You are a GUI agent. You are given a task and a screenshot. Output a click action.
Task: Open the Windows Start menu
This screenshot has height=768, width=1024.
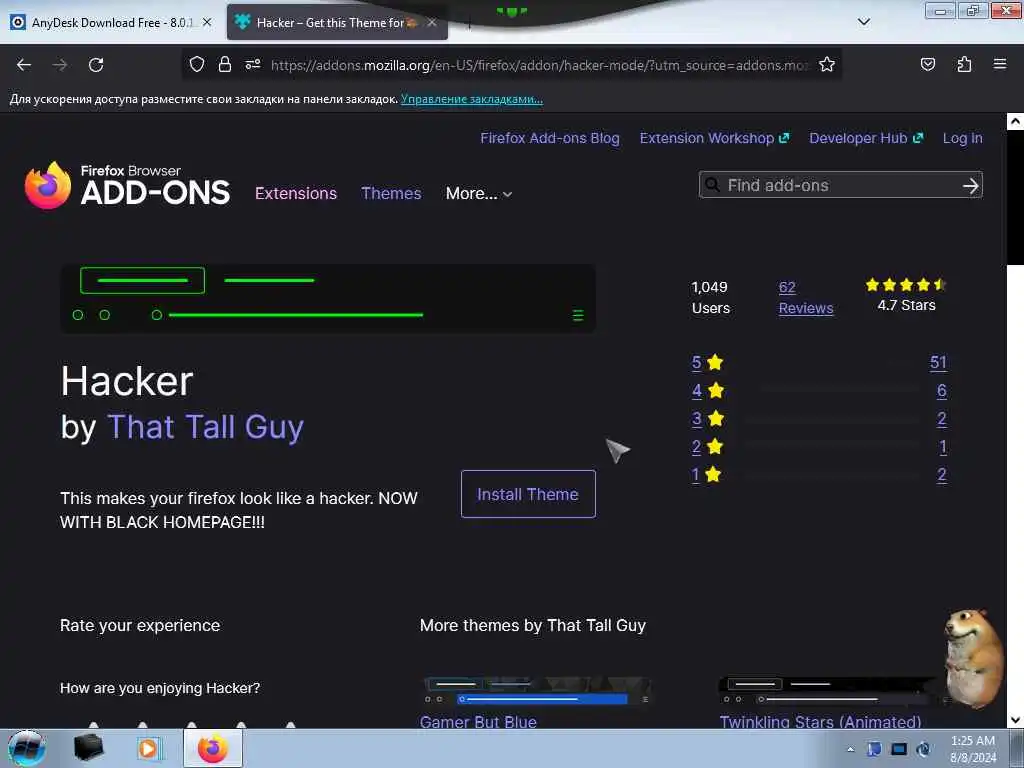[x=27, y=748]
